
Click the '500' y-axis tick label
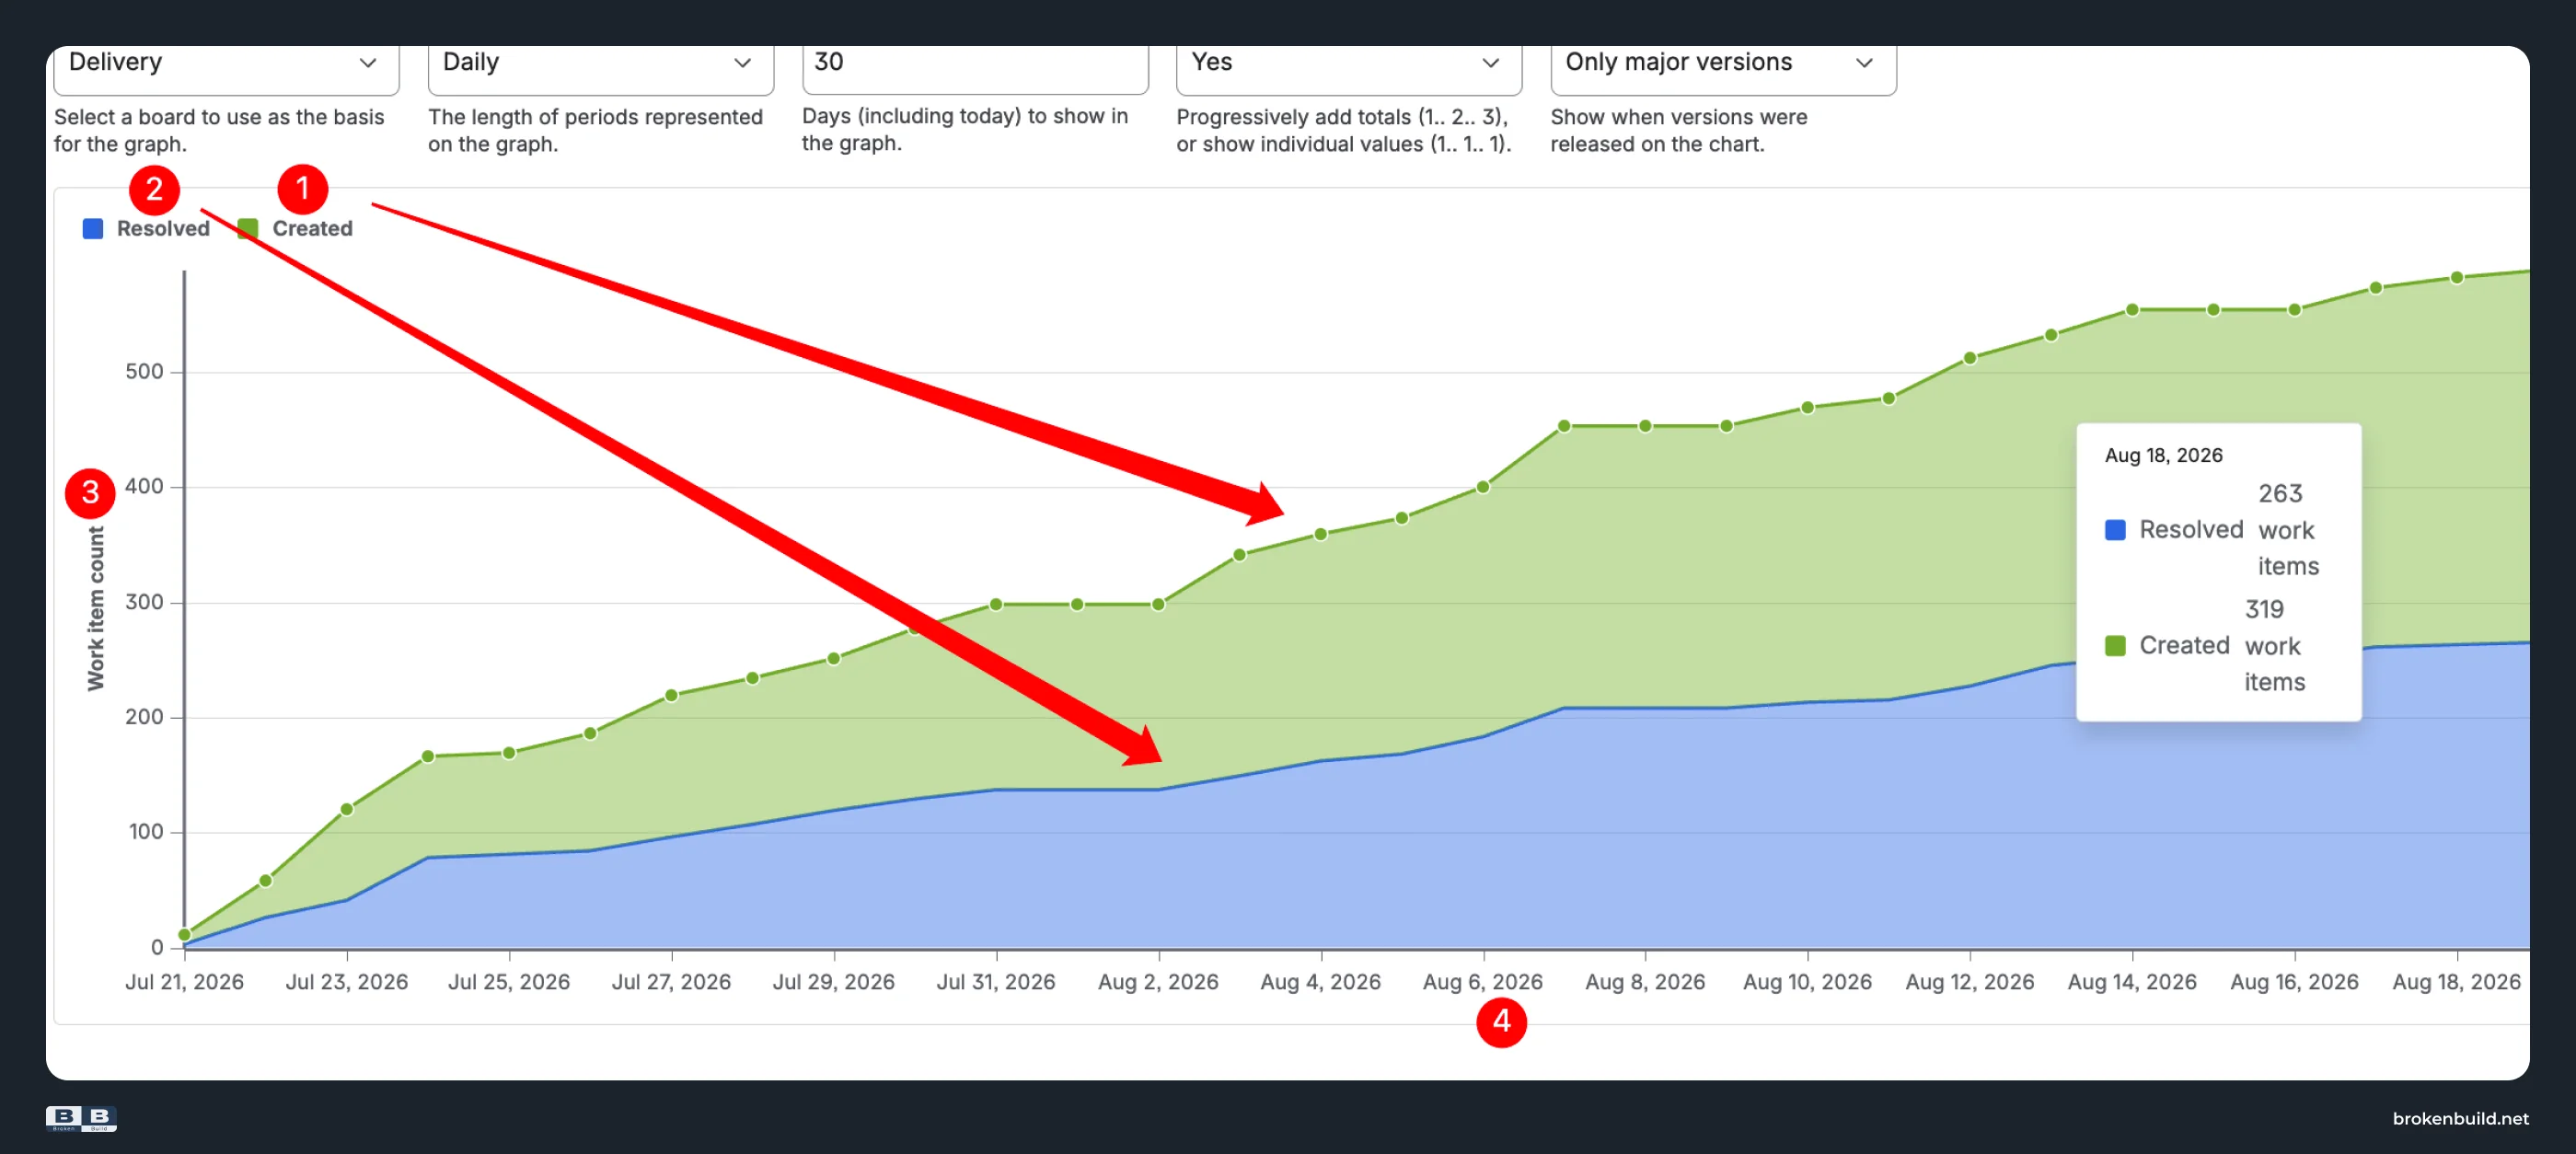tap(144, 372)
